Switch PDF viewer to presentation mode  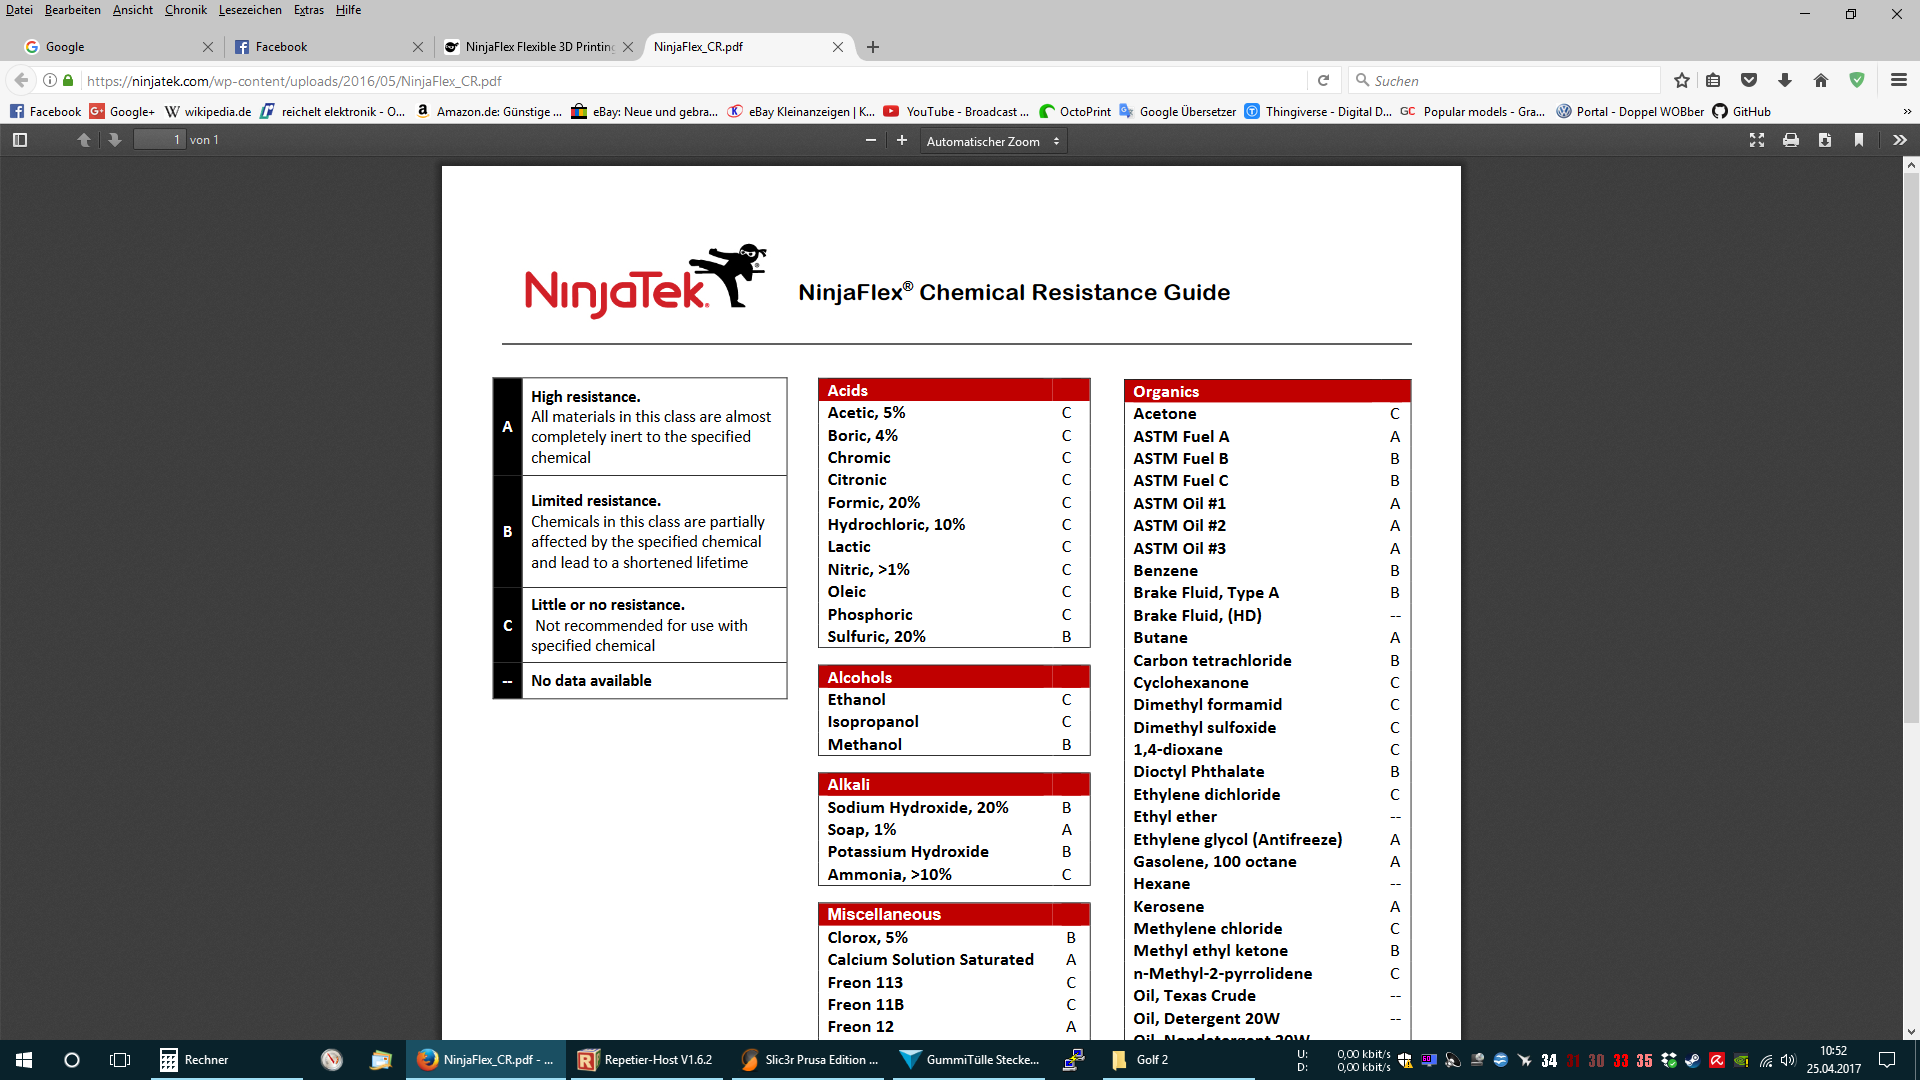pyautogui.click(x=1757, y=140)
